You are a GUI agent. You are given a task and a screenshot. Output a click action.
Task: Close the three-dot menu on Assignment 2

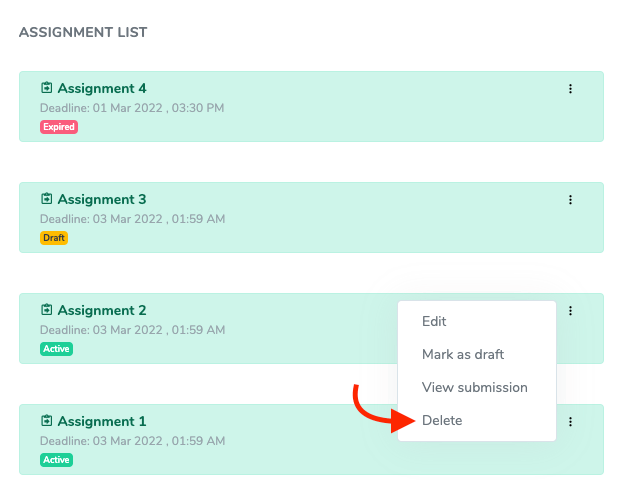(571, 311)
